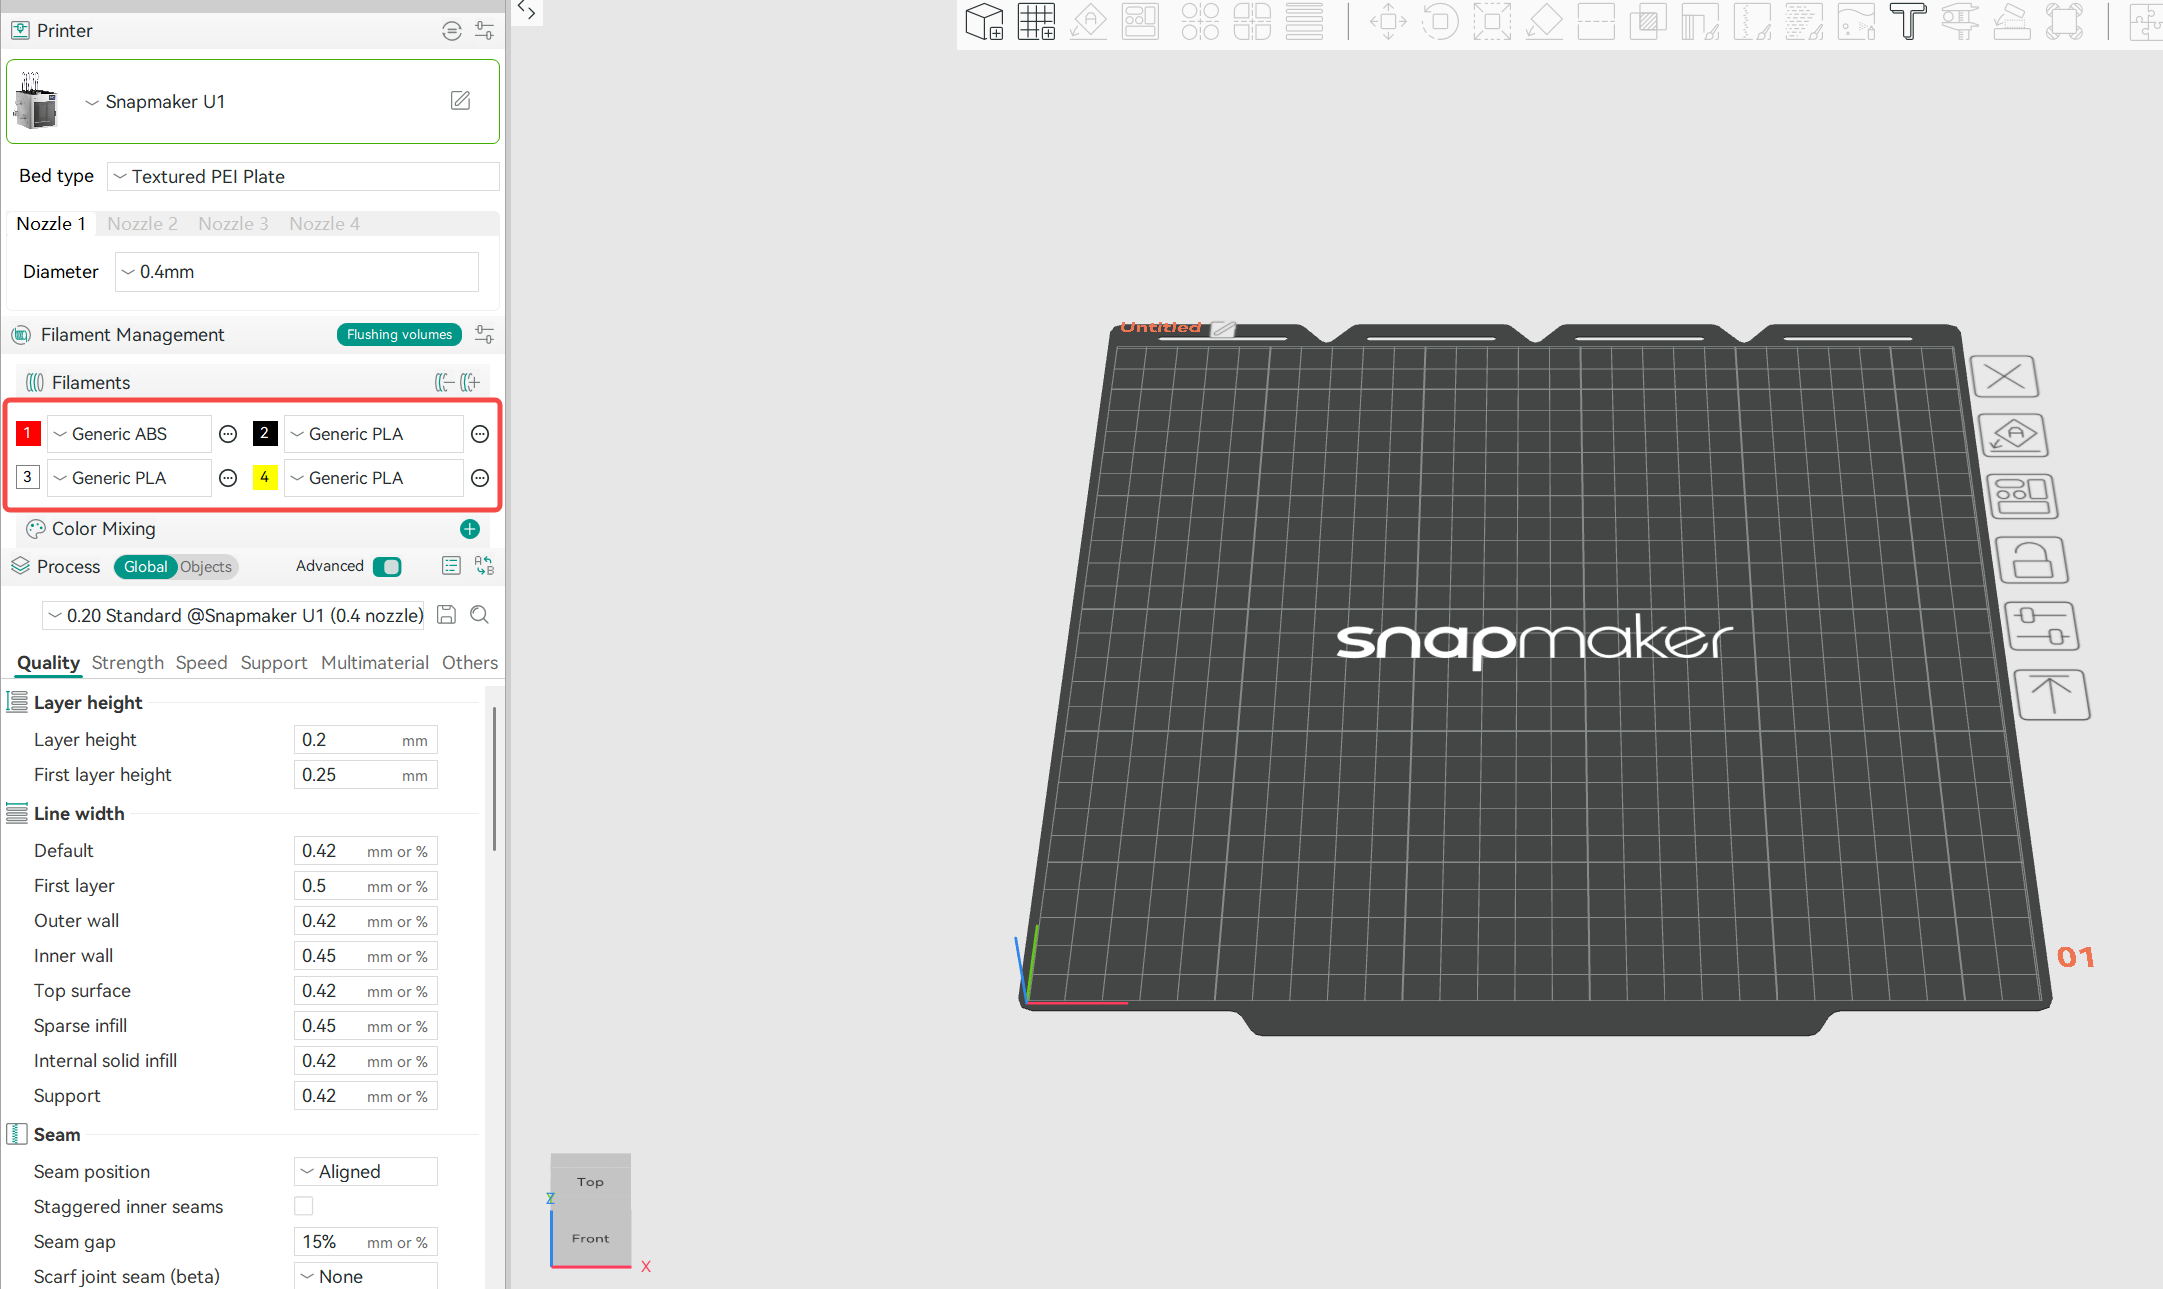Viewport: 2163px width, 1289px height.
Task: Select the Lay on face tool
Action: [1544, 21]
